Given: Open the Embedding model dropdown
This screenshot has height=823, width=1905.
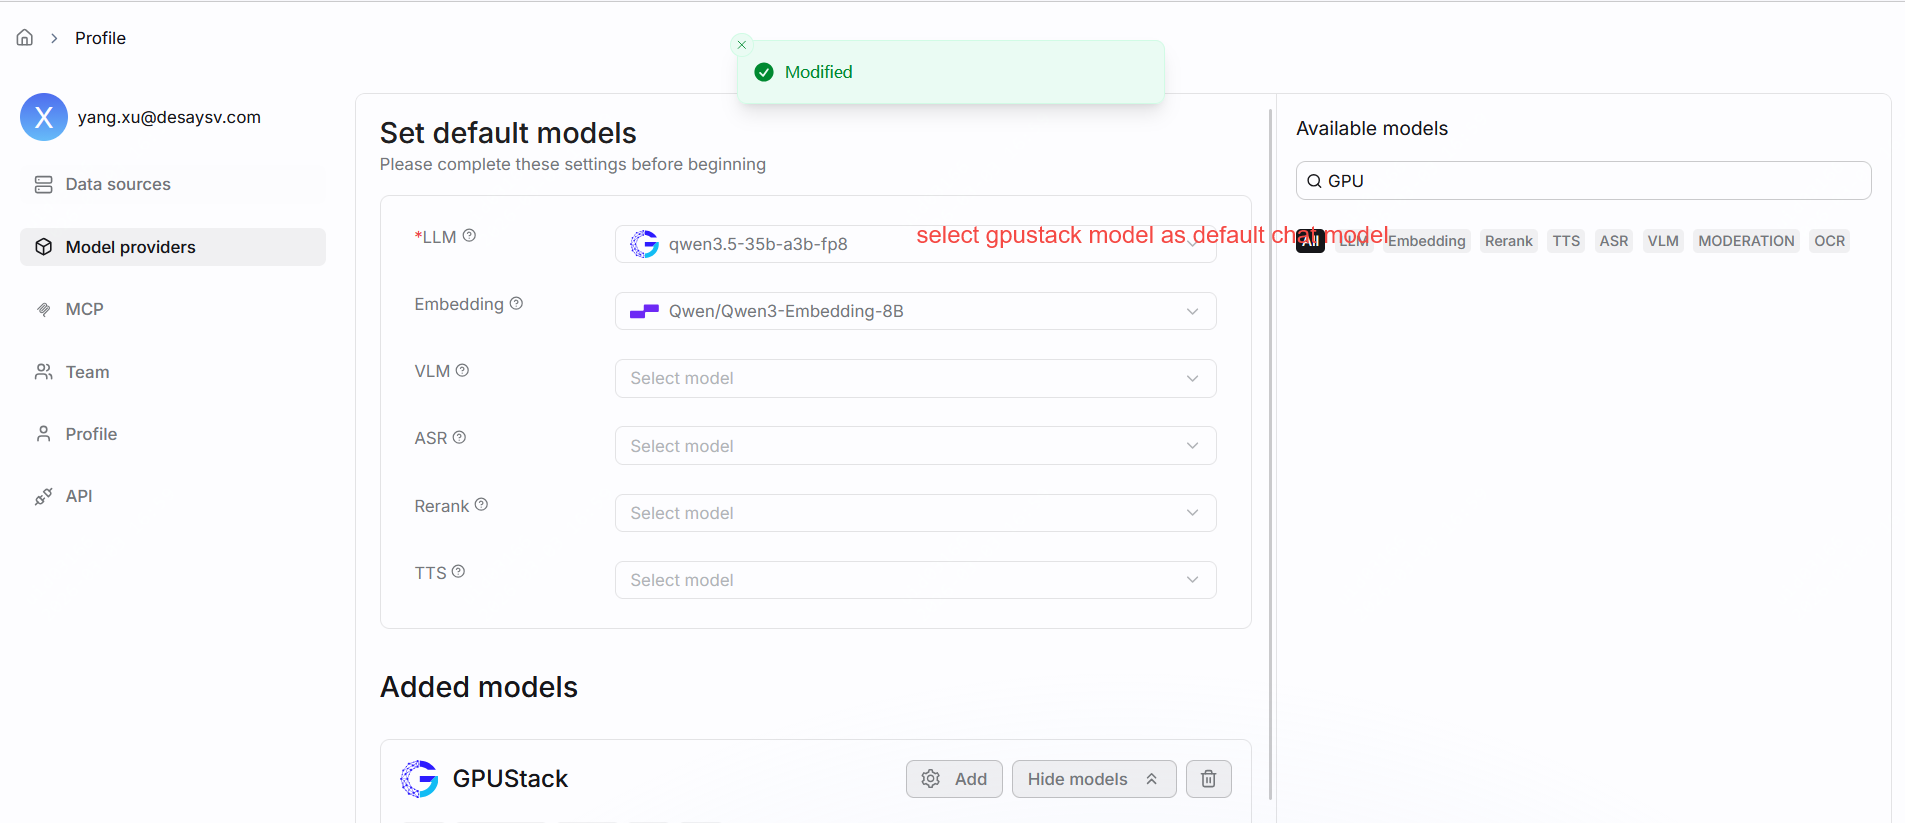Looking at the screenshot, I should click(x=915, y=311).
